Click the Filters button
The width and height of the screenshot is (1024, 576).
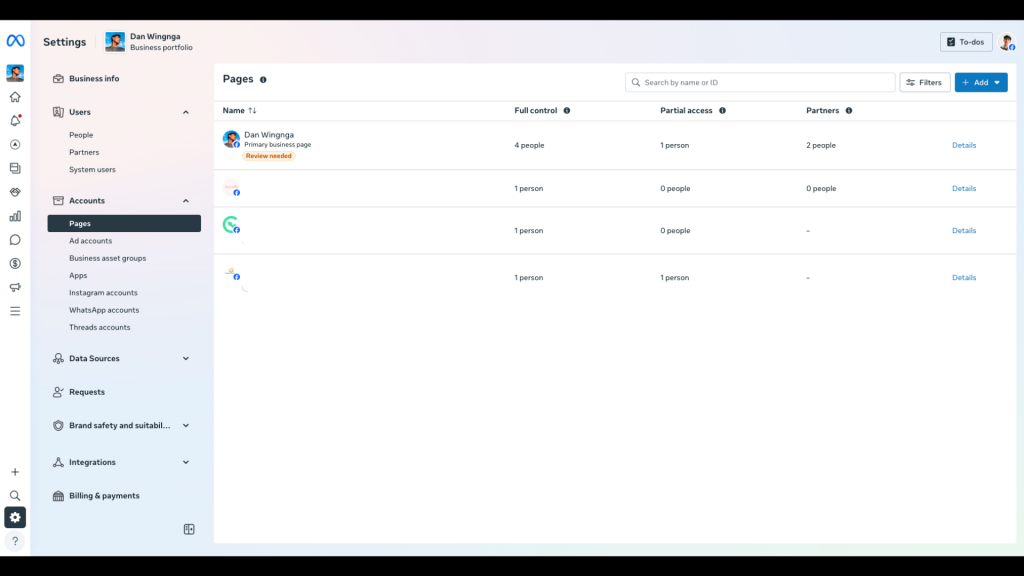[x=924, y=82]
